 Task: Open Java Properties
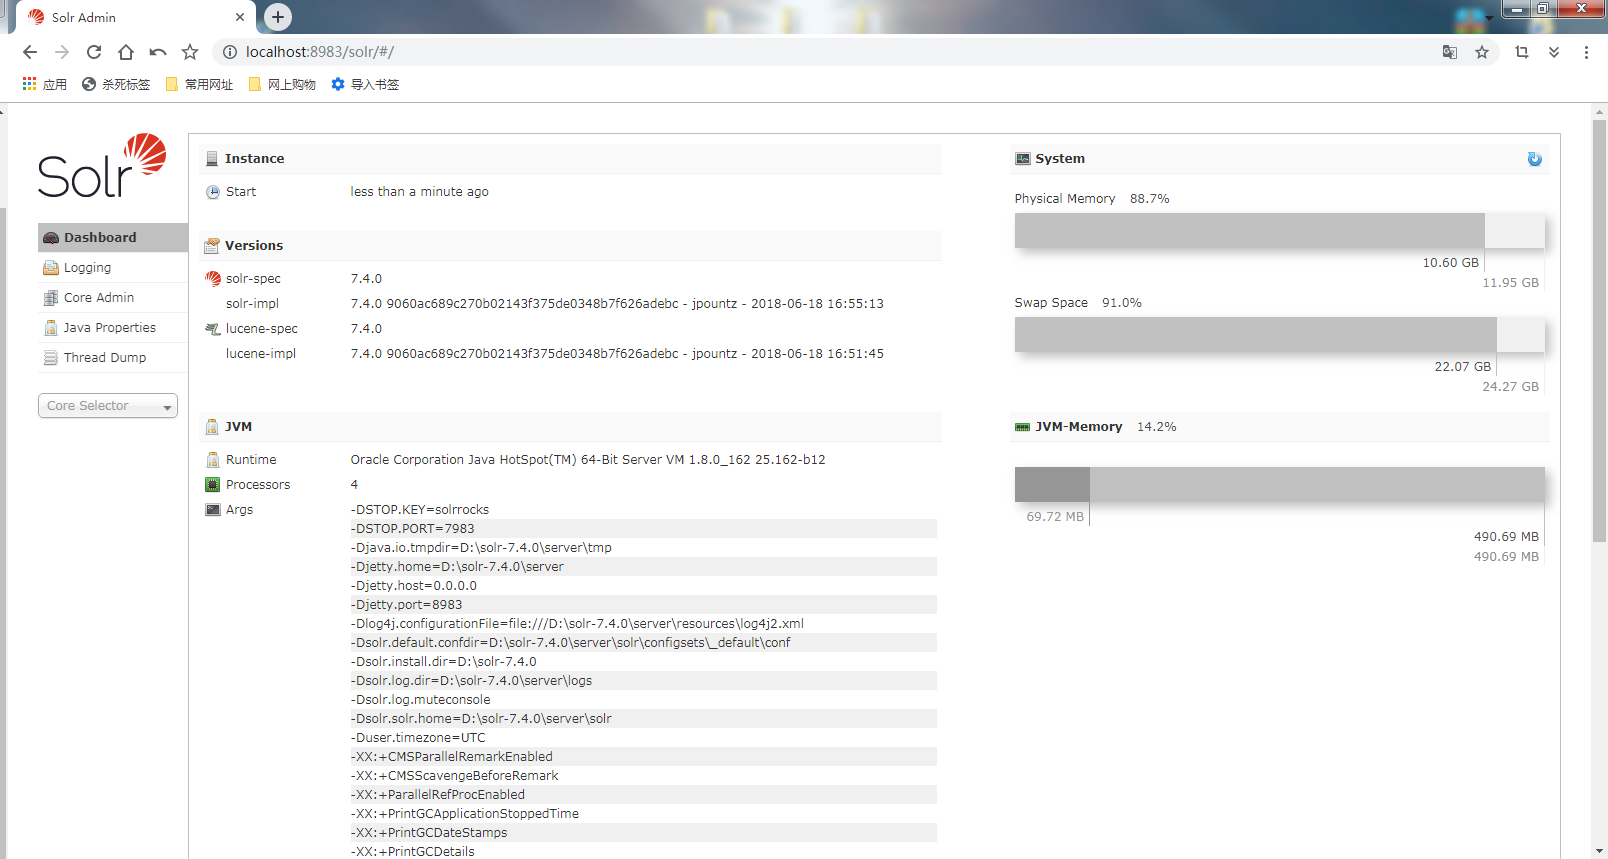(x=113, y=327)
